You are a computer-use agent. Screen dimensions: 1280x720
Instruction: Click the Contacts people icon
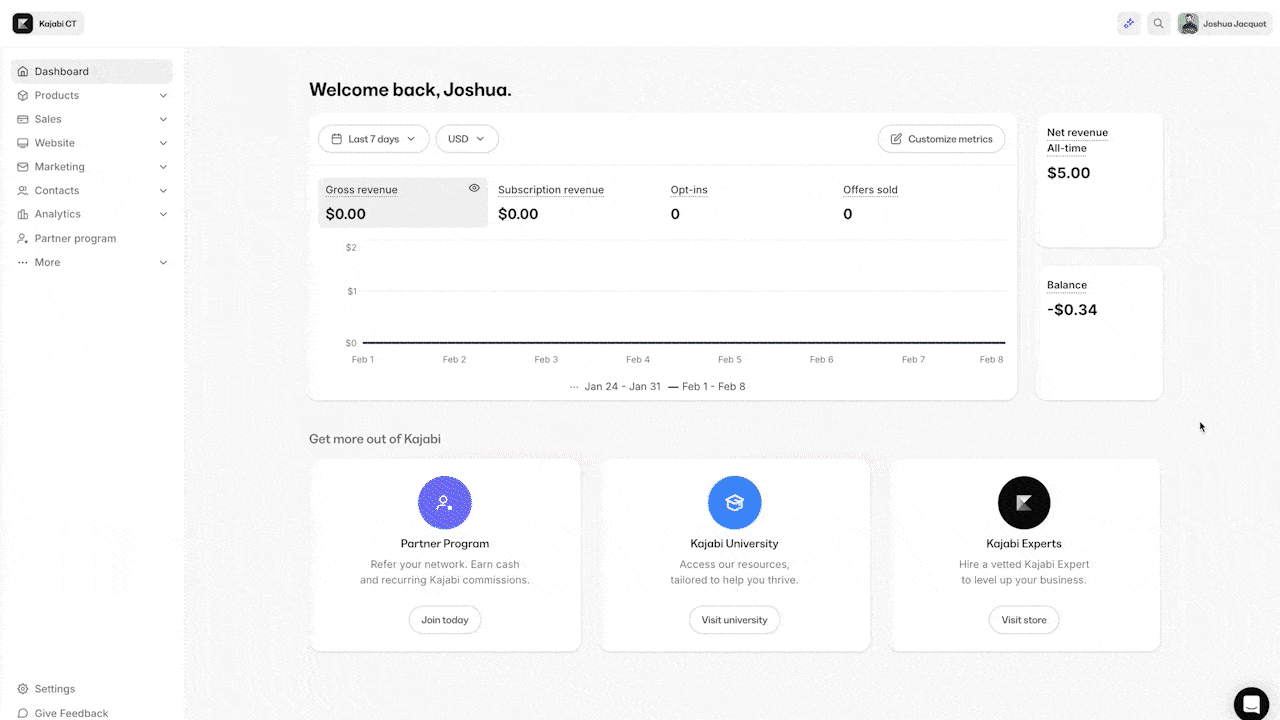(23, 191)
